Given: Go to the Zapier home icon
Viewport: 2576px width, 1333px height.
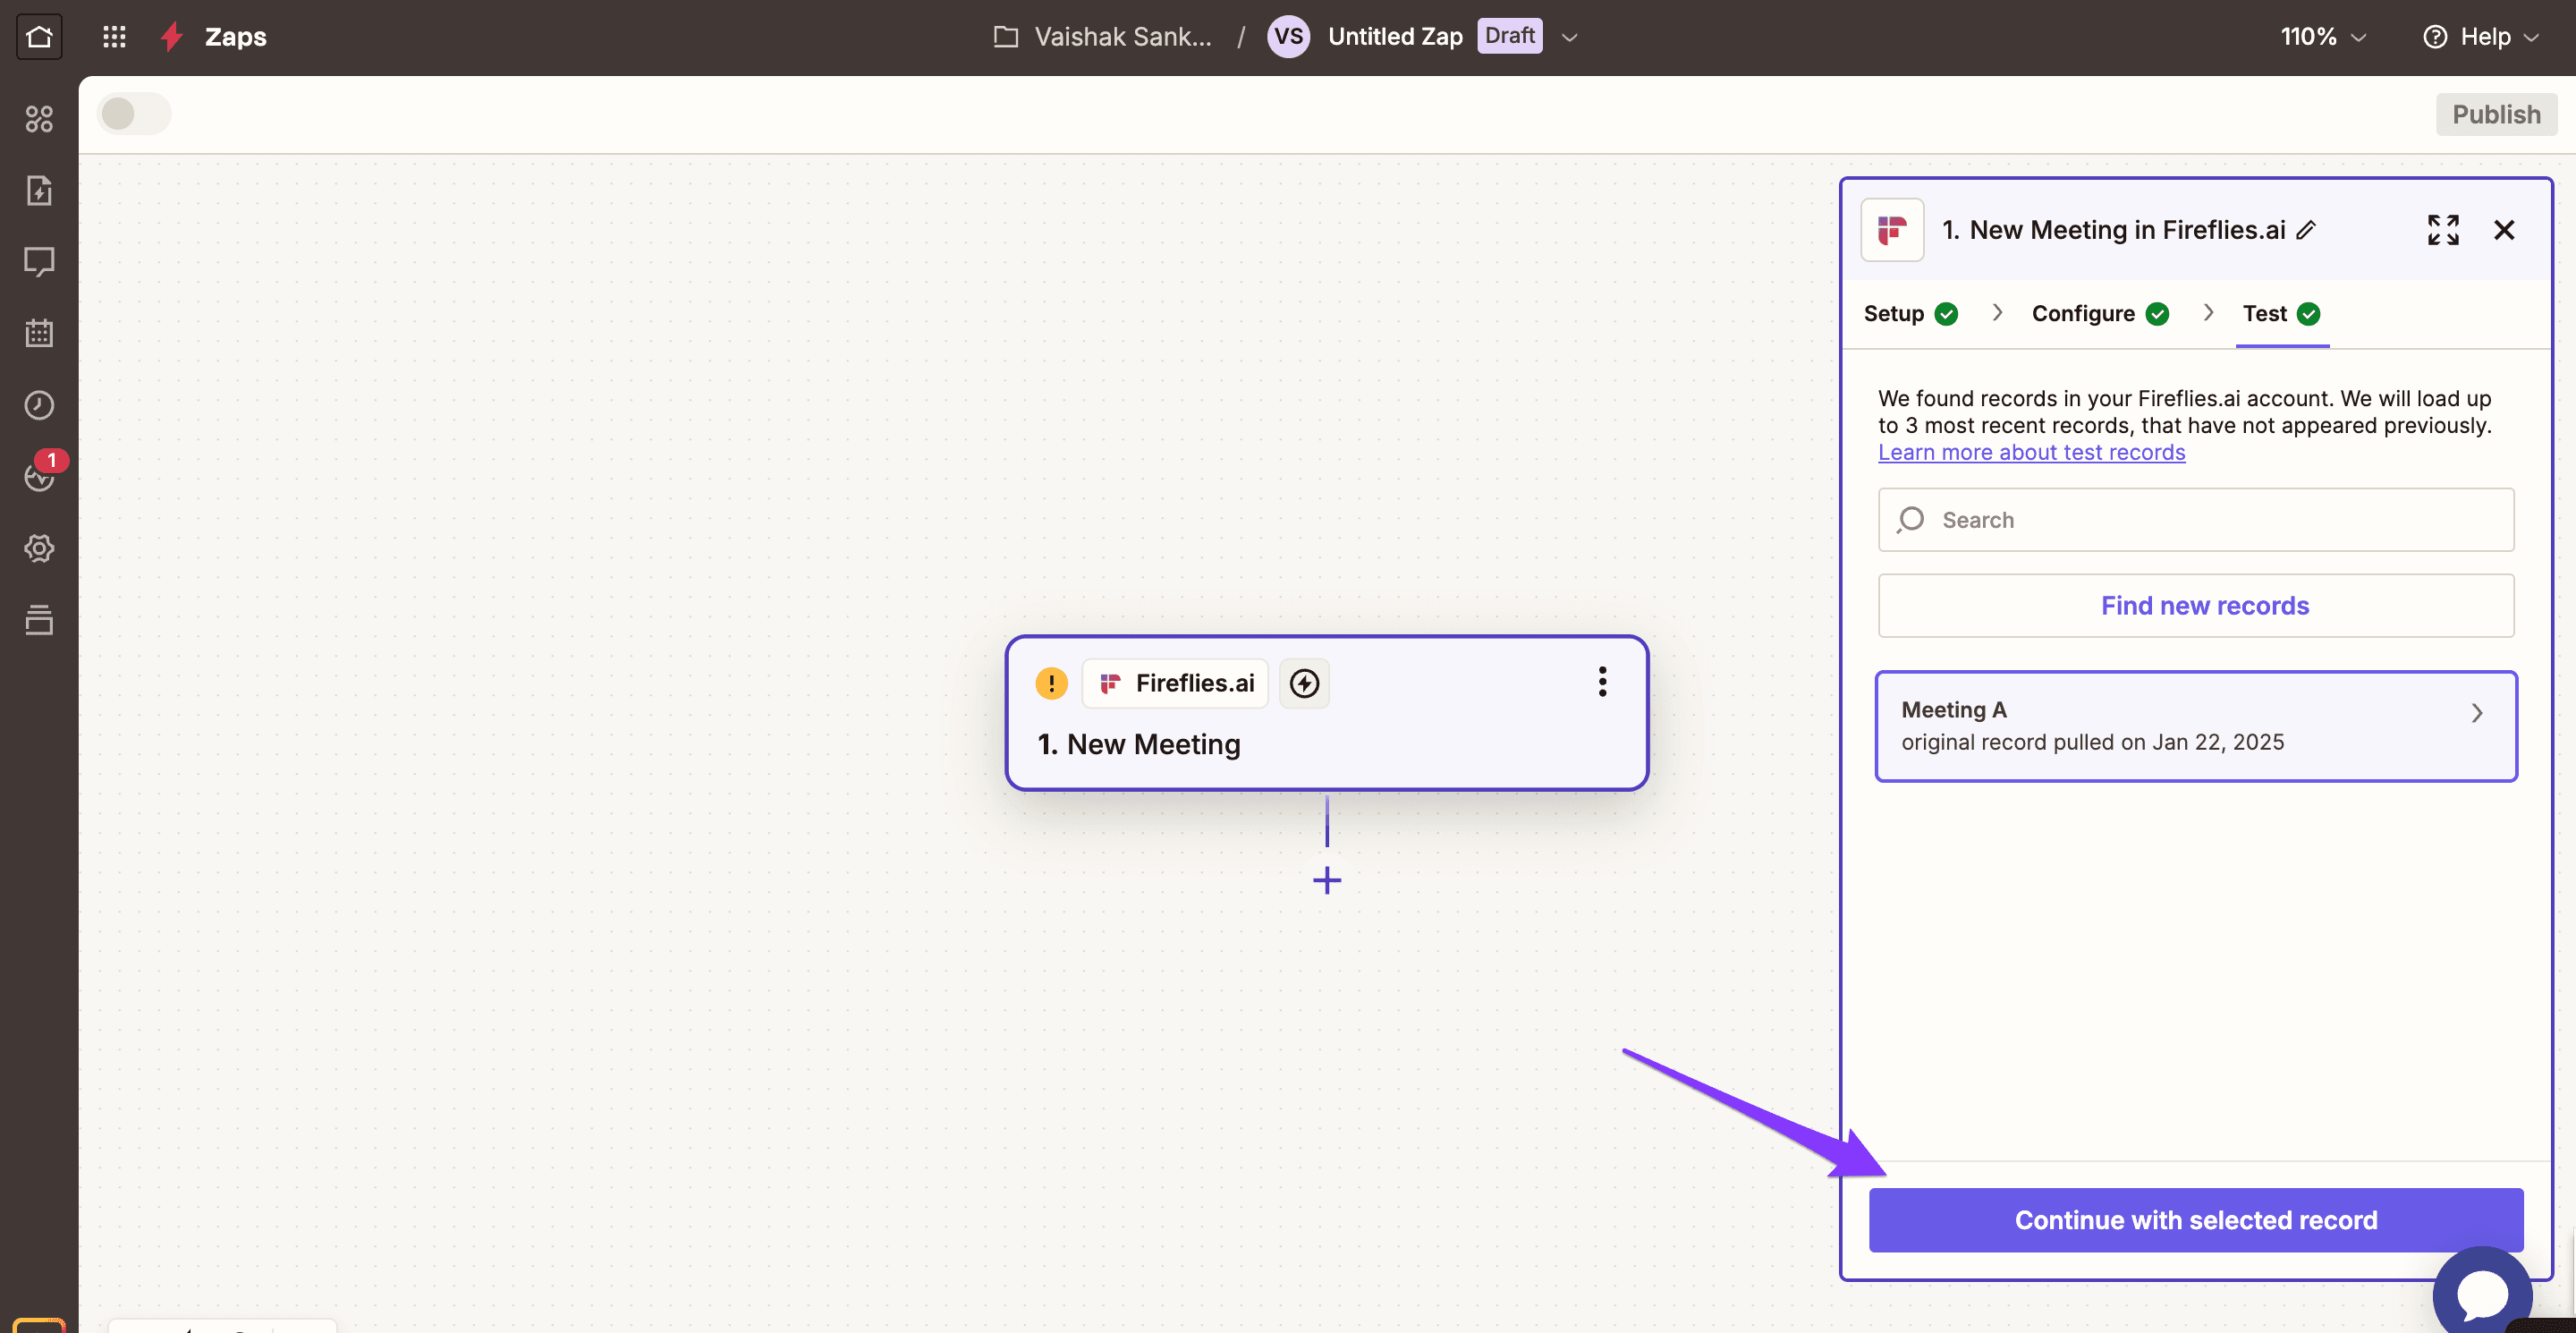Looking at the screenshot, I should pyautogui.click(x=39, y=37).
